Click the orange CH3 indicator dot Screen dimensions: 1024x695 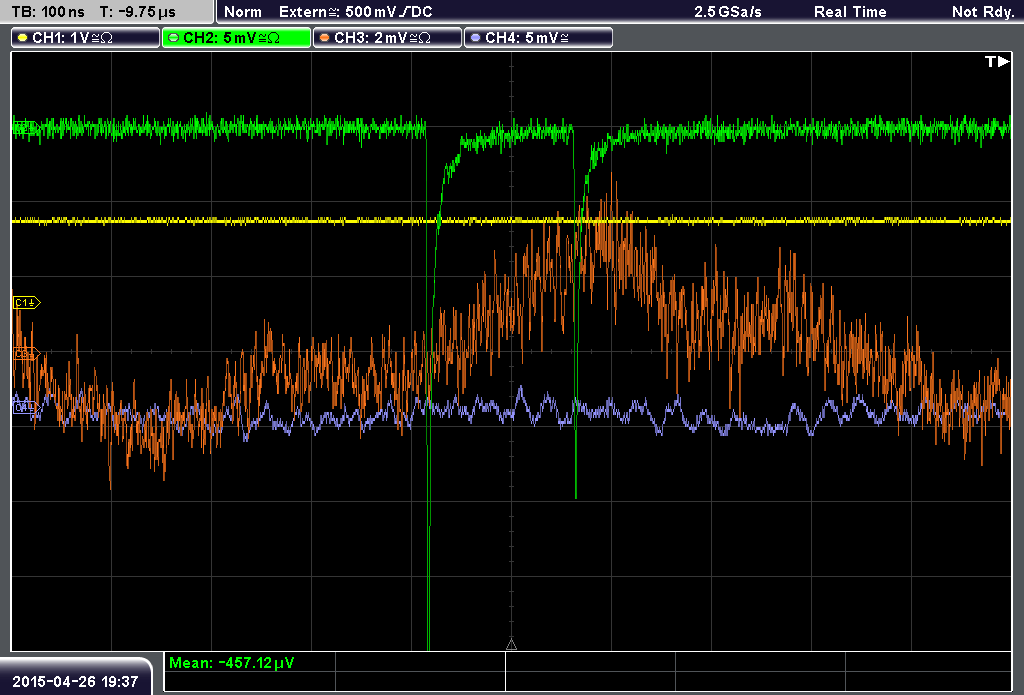[325, 38]
